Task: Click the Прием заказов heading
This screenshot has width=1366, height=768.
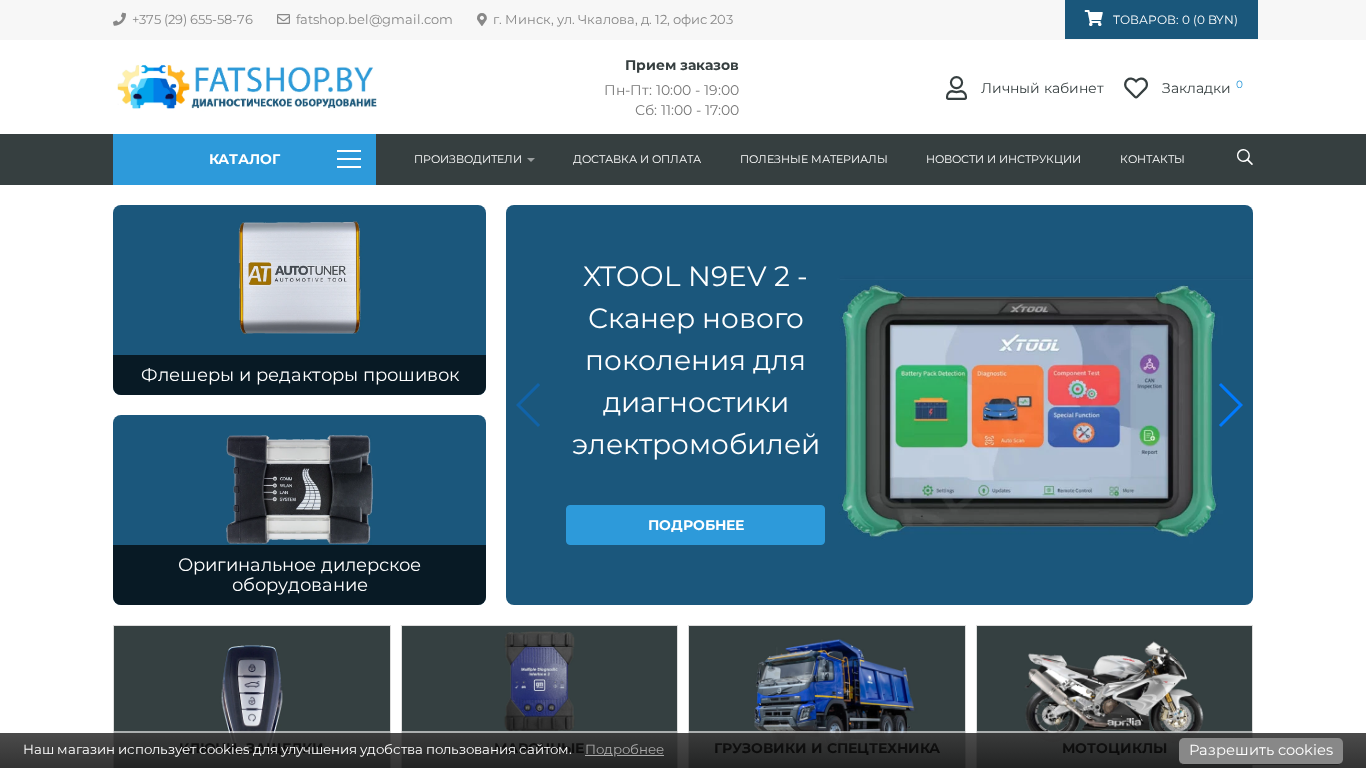Action: coord(682,65)
